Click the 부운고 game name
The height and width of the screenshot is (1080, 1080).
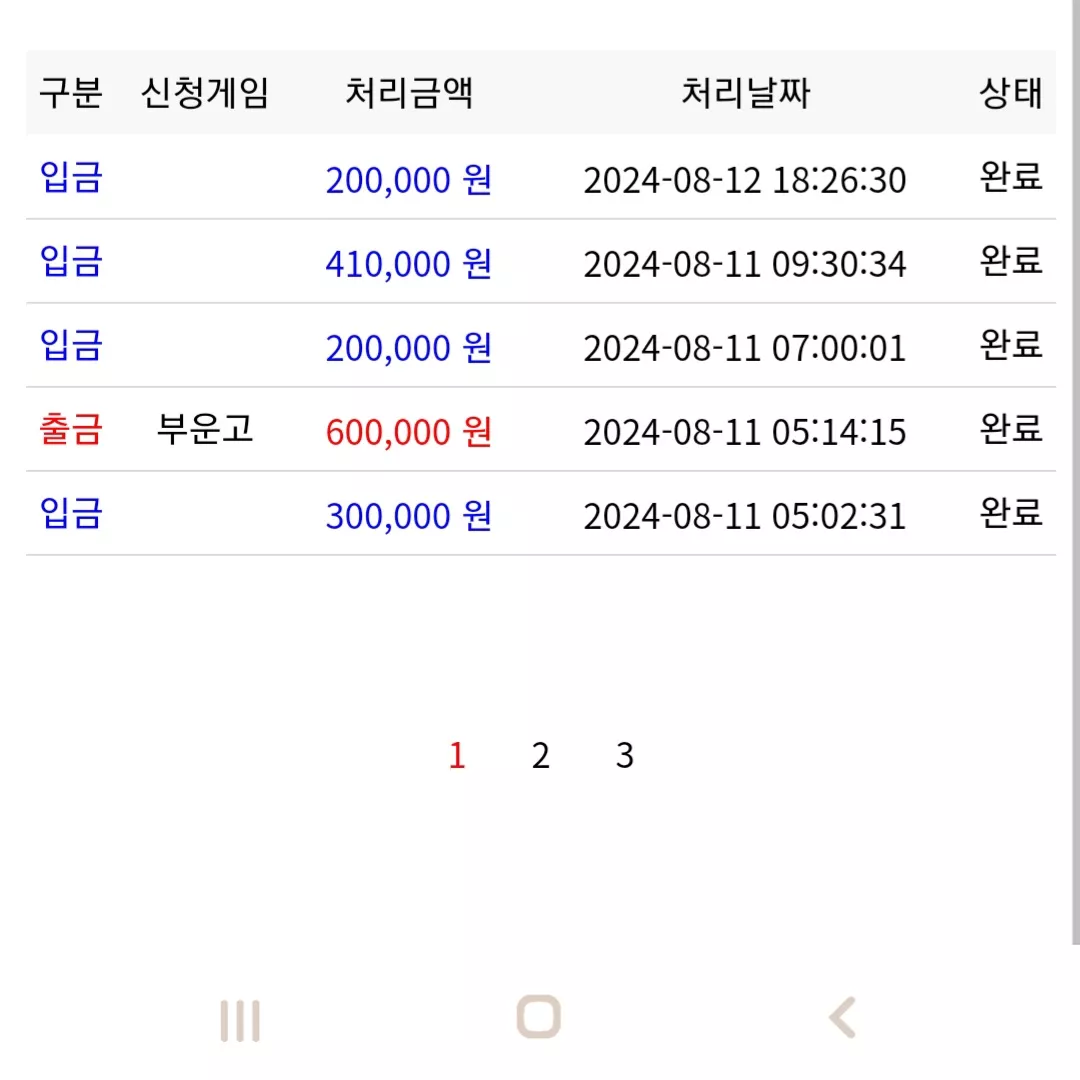point(205,429)
